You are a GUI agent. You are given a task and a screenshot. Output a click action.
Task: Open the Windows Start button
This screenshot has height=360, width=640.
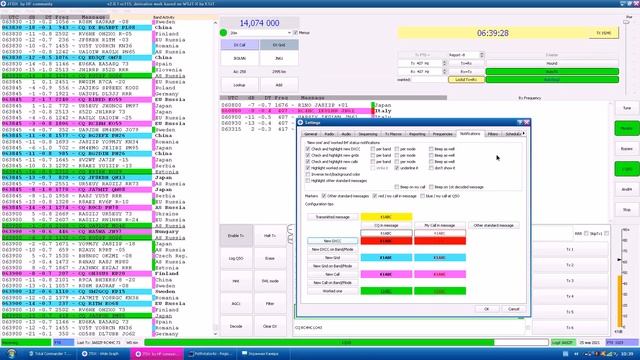pos(11,353)
